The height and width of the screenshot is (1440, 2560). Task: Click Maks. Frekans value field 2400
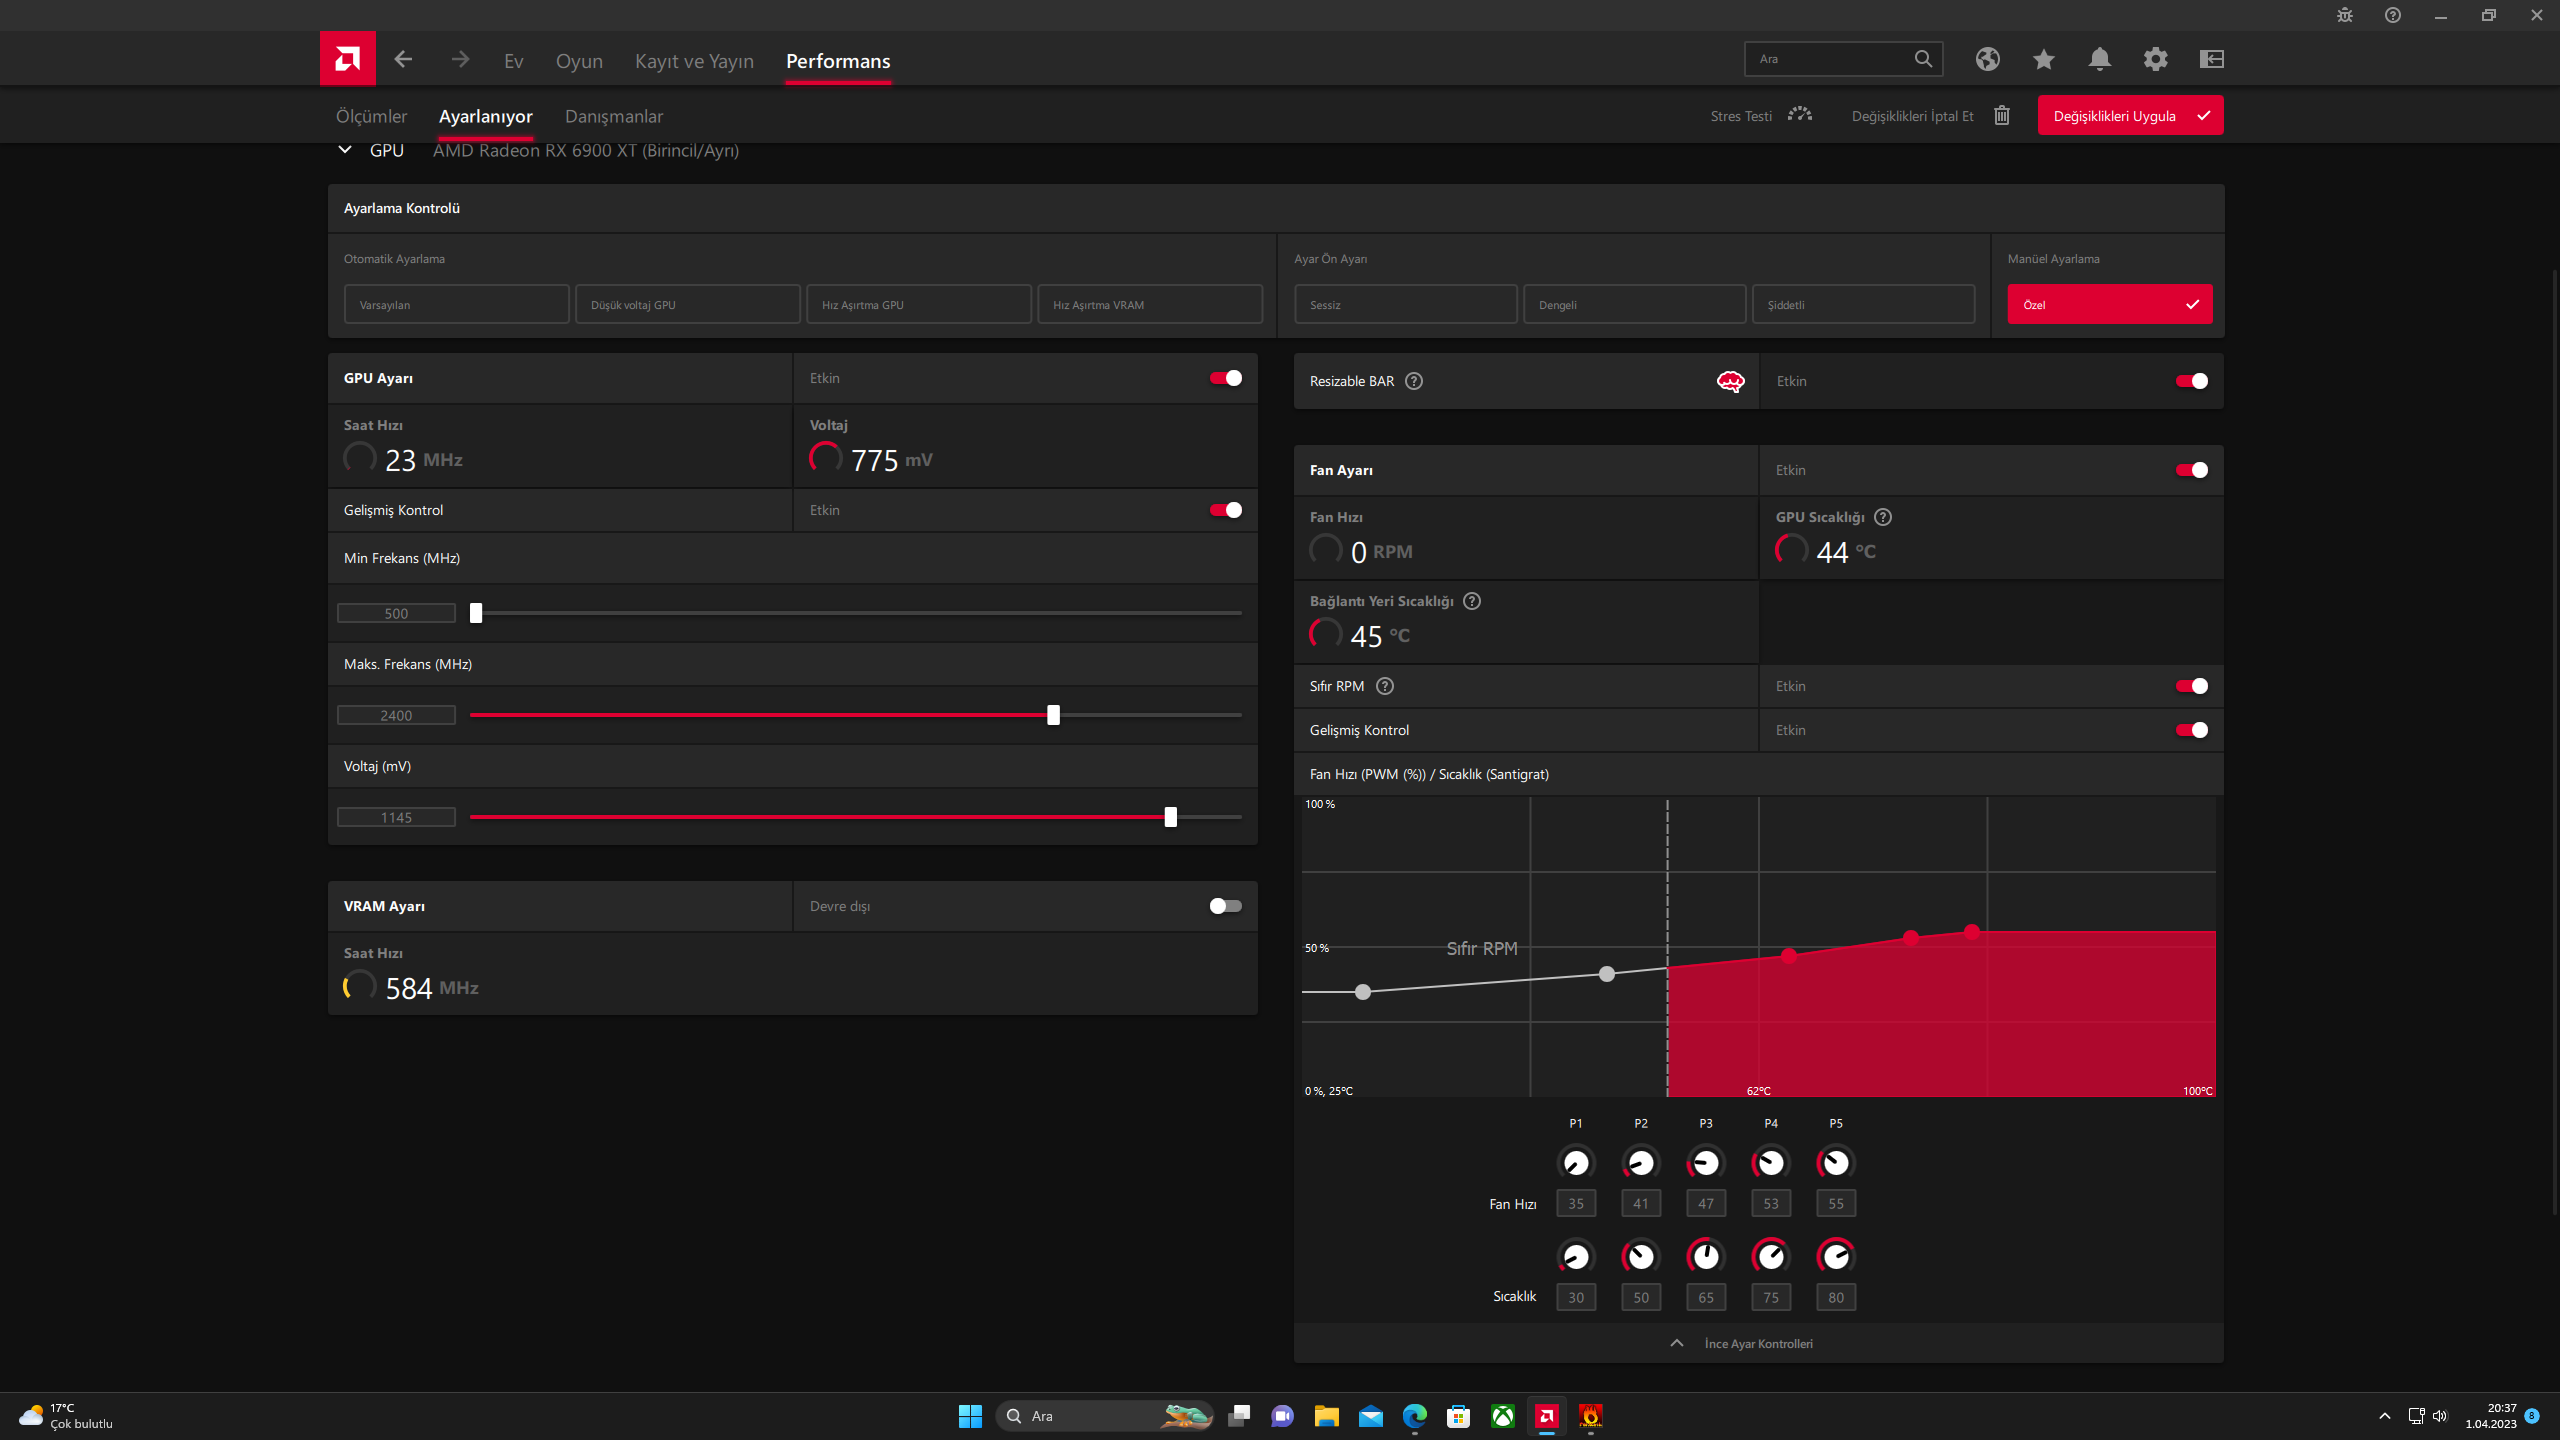(396, 715)
